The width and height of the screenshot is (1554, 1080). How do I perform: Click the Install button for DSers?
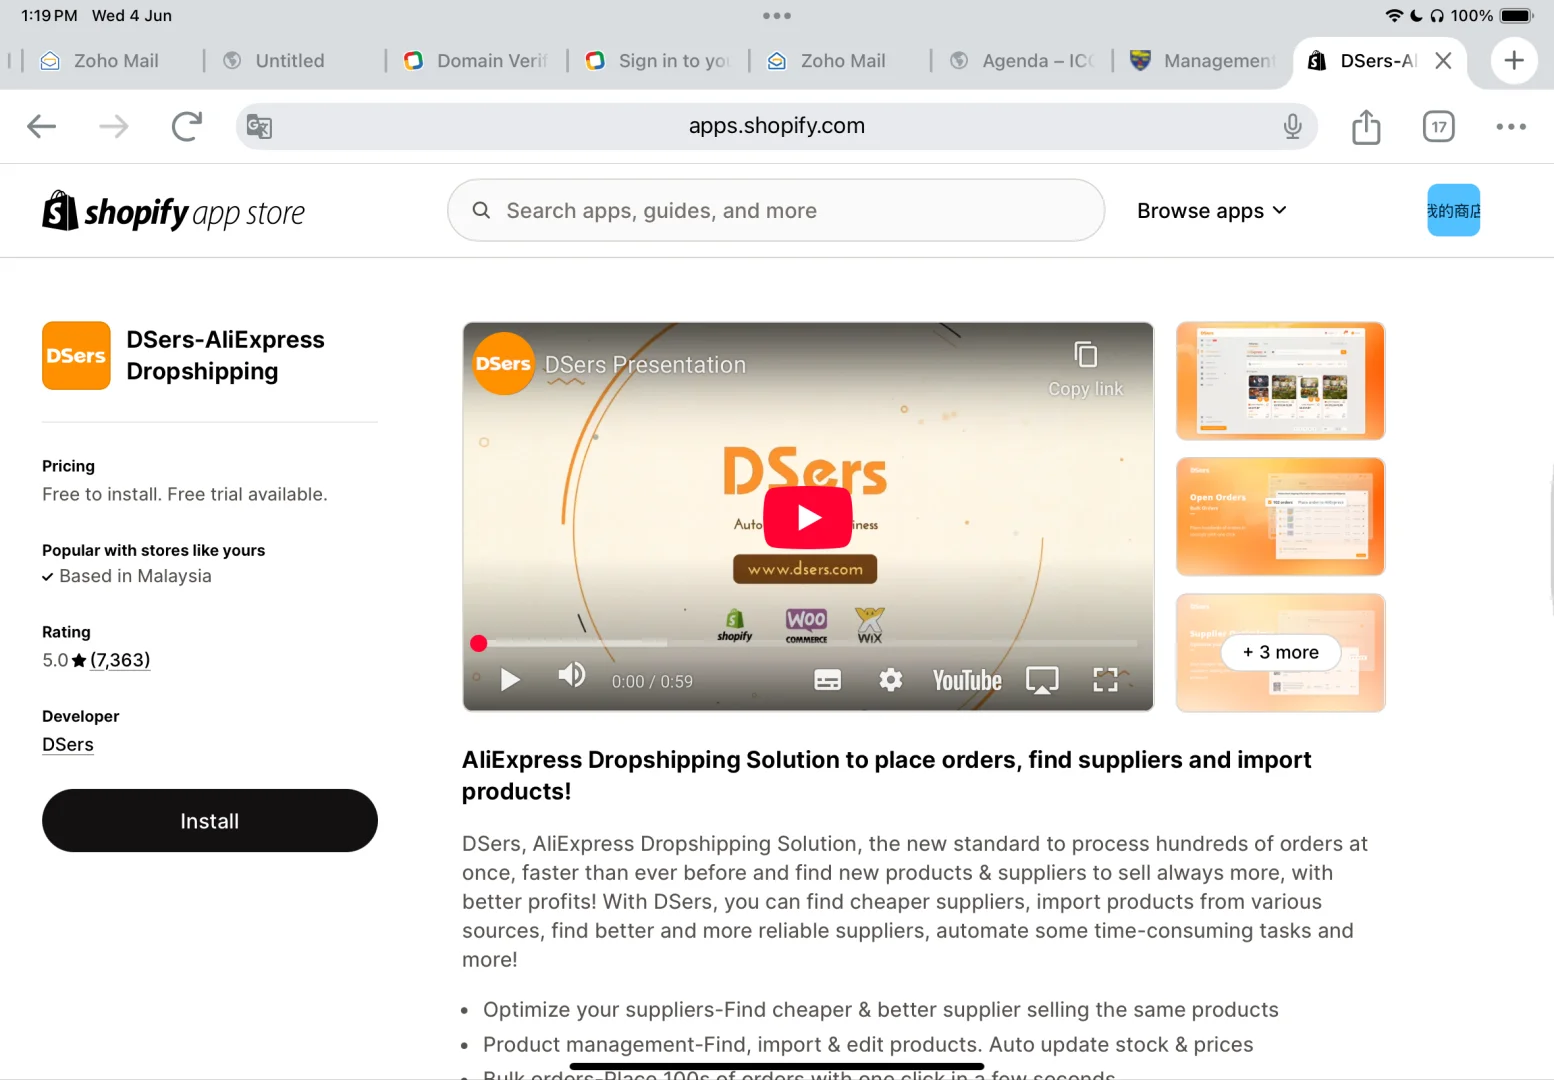coord(209,820)
